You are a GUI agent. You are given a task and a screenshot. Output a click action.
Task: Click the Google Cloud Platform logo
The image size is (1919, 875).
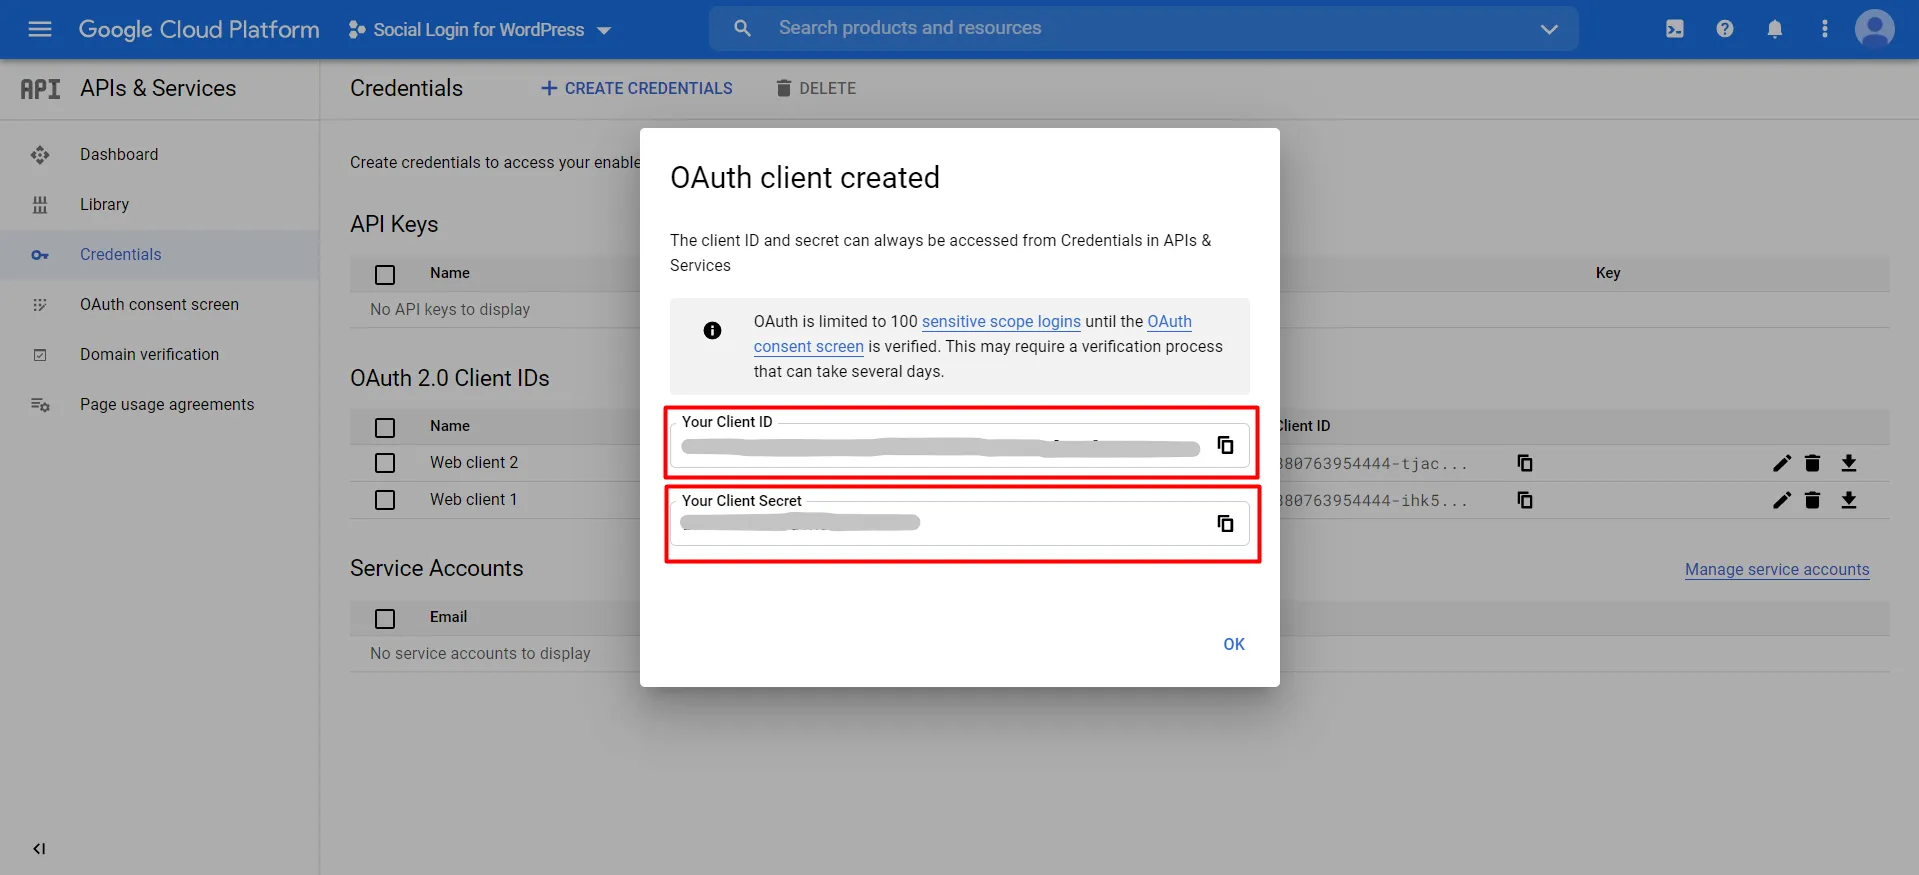[x=199, y=29]
